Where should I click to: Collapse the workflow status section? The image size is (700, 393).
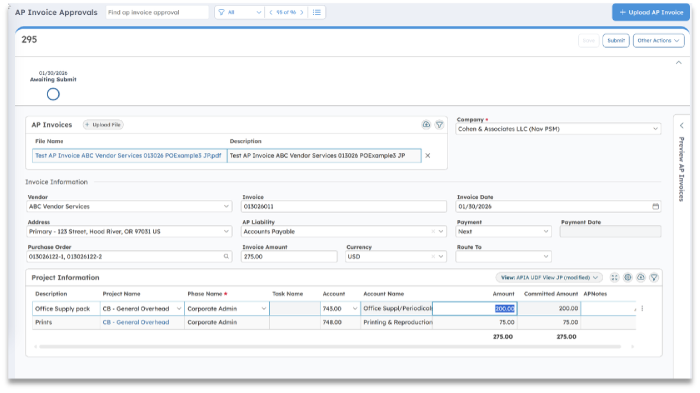(679, 63)
